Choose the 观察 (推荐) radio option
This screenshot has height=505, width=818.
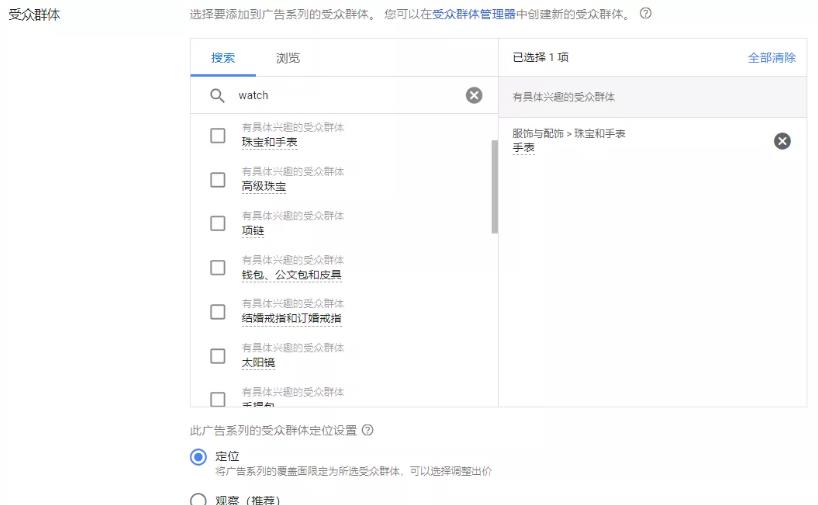198,500
